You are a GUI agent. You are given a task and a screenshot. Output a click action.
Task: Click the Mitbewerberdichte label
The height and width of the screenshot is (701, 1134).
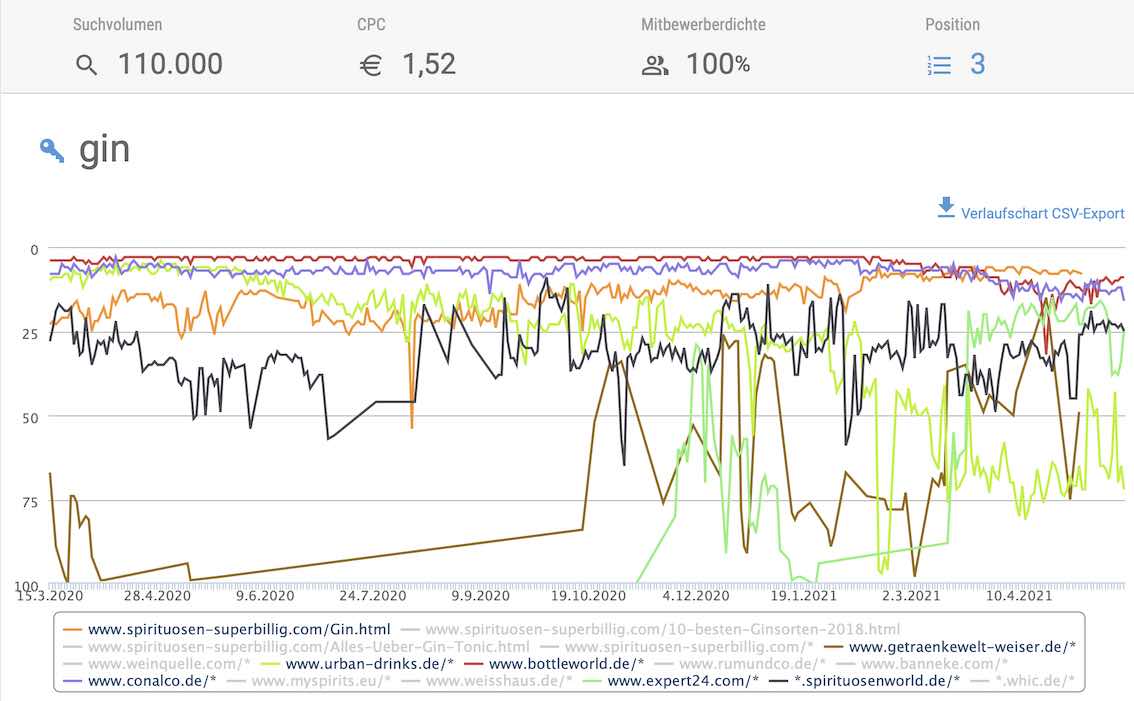(703, 25)
